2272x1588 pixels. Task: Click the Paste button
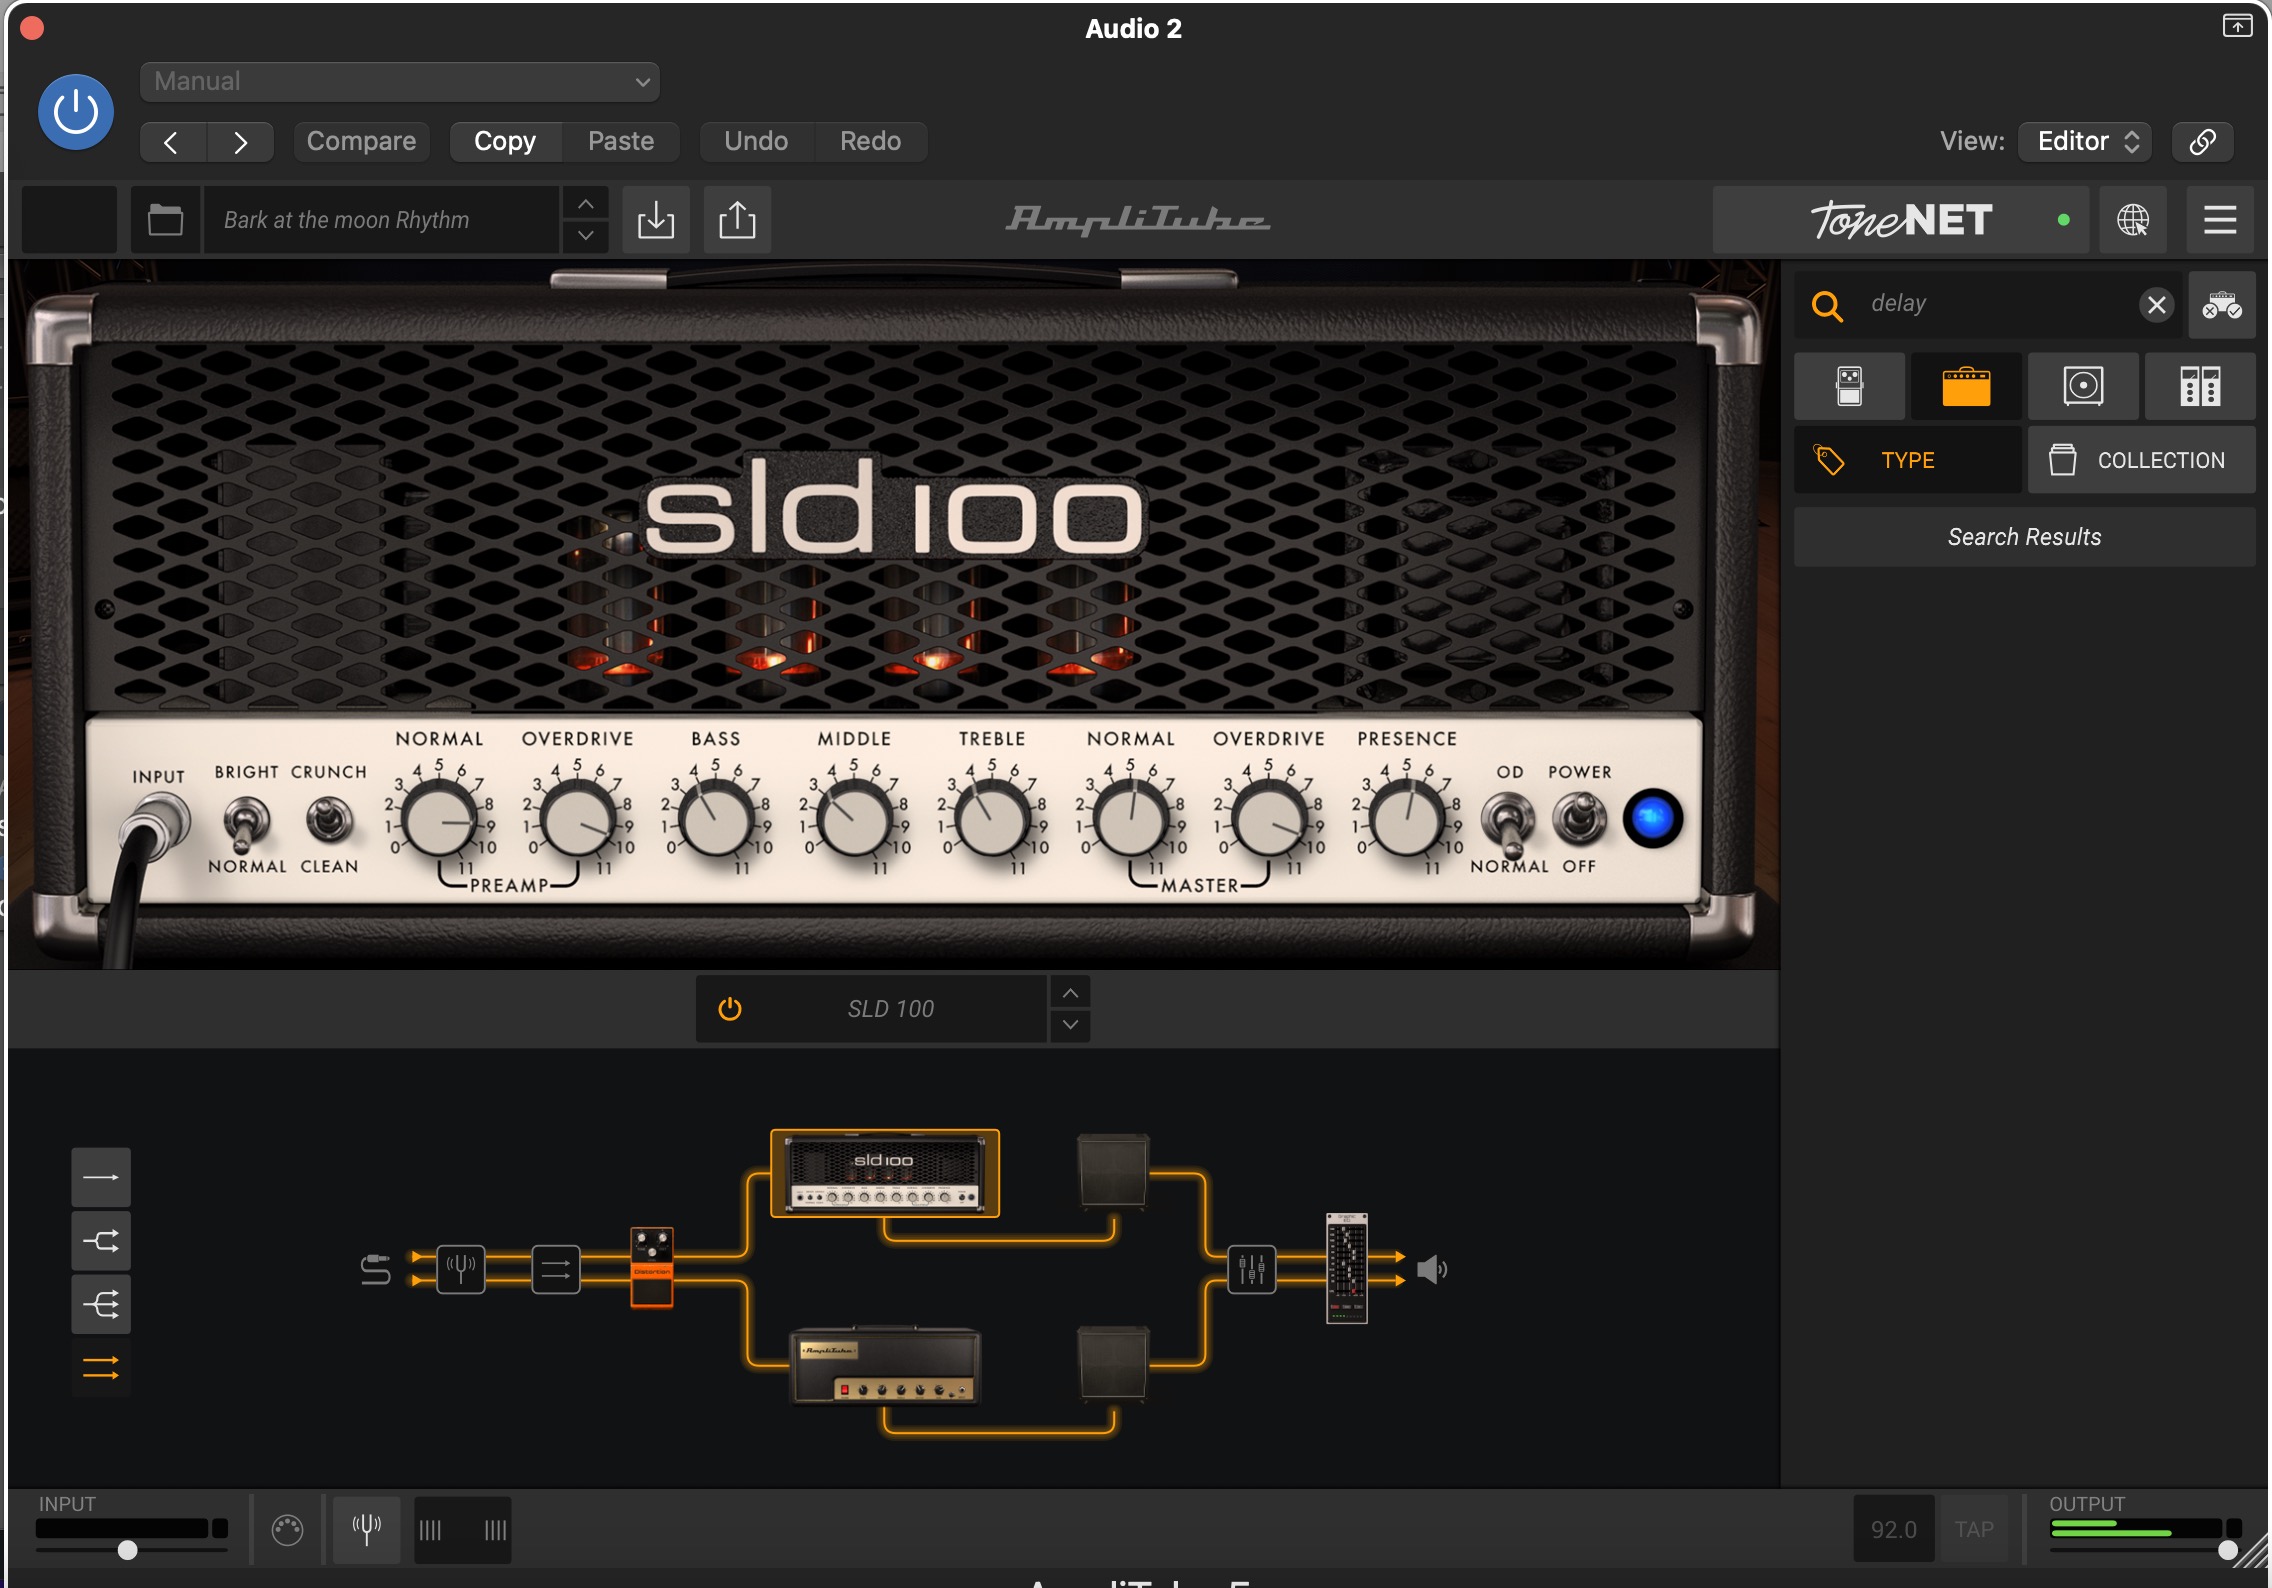pyautogui.click(x=621, y=141)
